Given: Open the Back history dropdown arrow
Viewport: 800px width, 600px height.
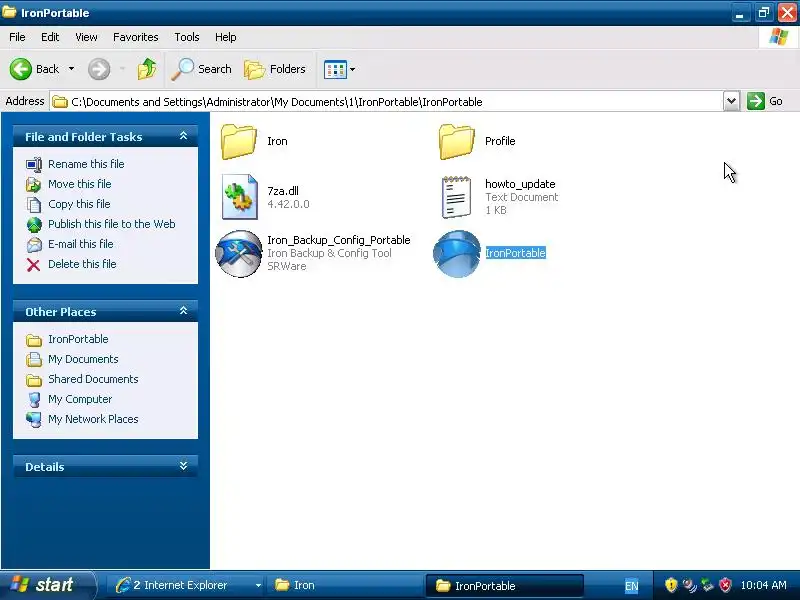Looking at the screenshot, I should tap(71, 69).
